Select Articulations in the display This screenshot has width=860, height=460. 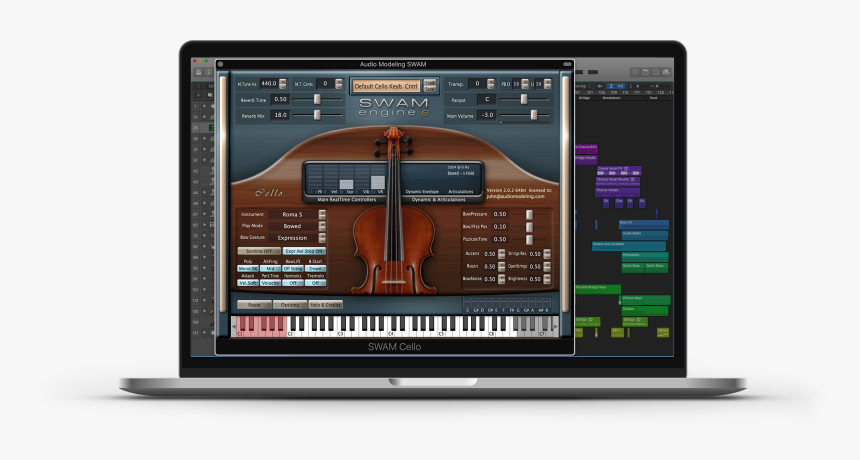pyautogui.click(x=461, y=192)
